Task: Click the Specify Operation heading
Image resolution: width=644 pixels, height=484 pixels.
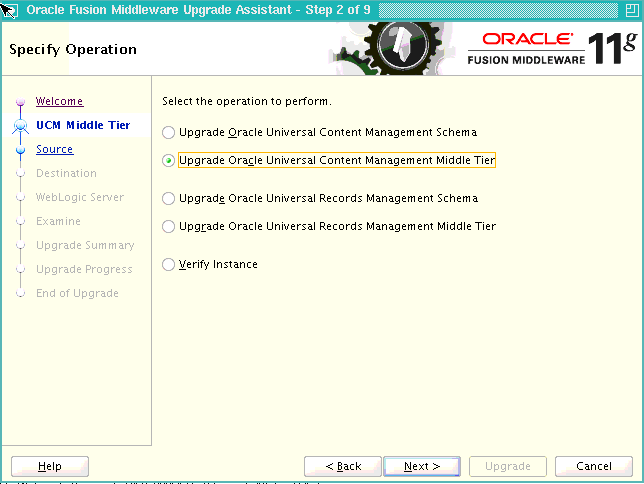Action: 73,49
